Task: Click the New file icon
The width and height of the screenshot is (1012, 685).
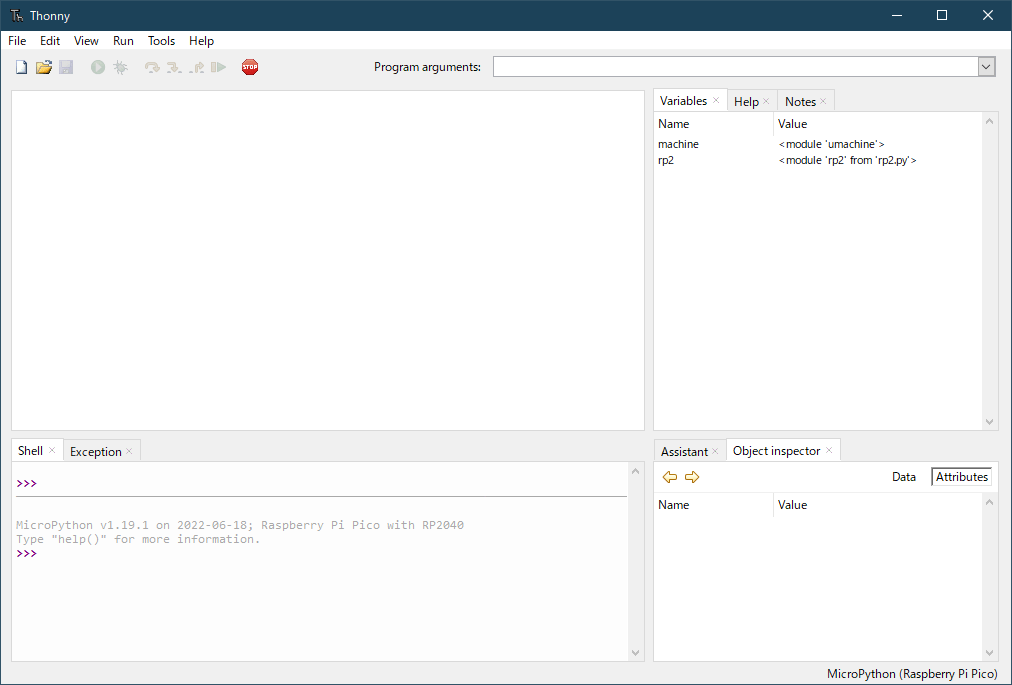Action: [21, 67]
